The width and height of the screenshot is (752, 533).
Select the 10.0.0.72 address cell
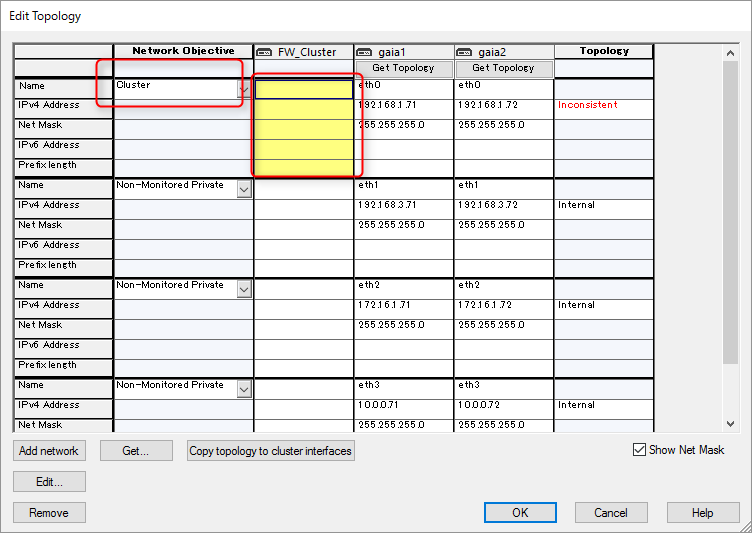pyautogui.click(x=504, y=409)
